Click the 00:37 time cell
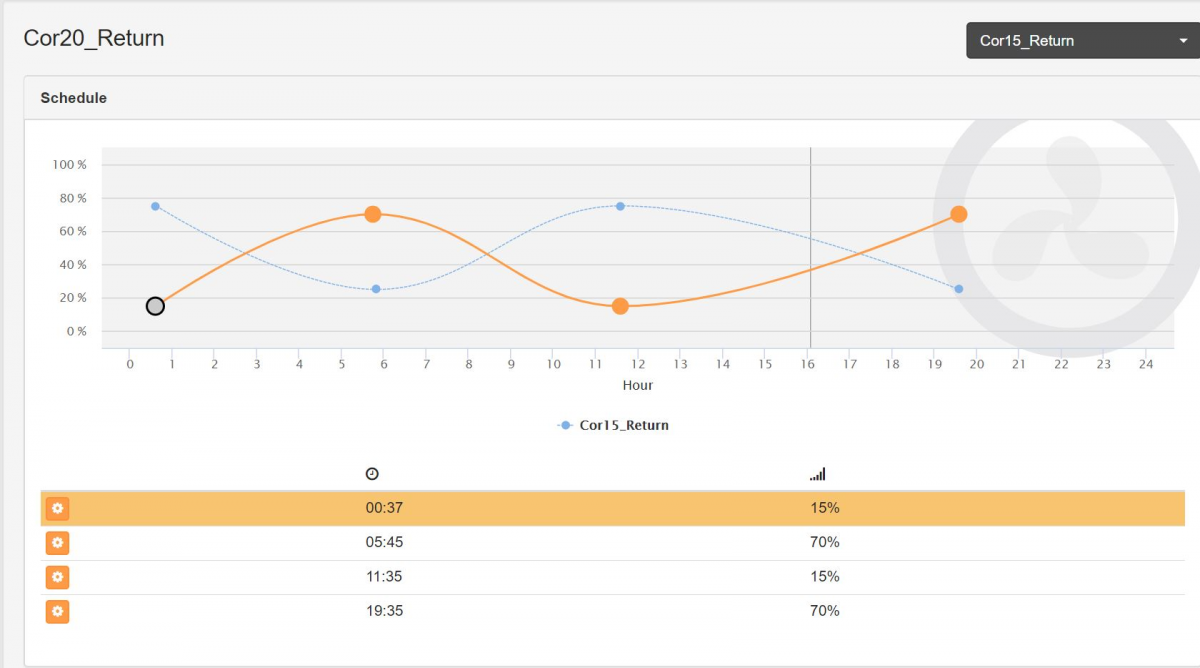Viewport: 1200px width, 668px height. click(x=384, y=508)
